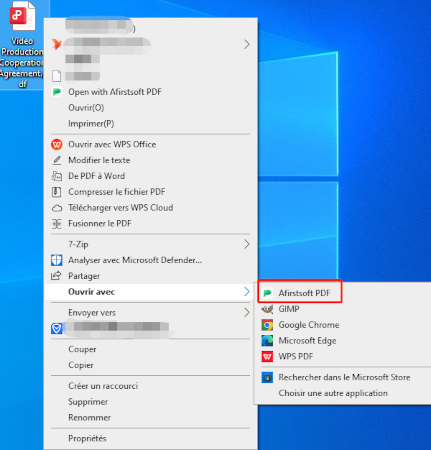Viewport: 431px width, 450px height.
Task: Click the Google Chrome icon
Action: pyautogui.click(x=267, y=325)
